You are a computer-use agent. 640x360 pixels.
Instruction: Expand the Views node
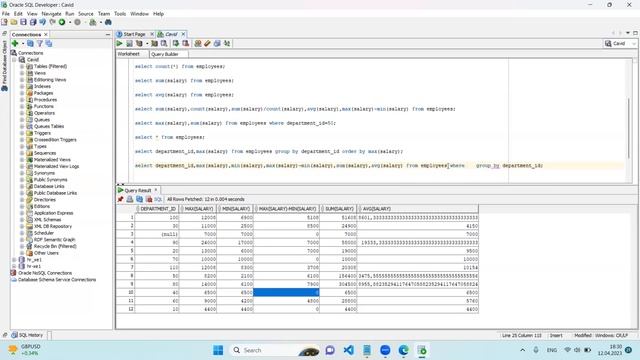22,73
